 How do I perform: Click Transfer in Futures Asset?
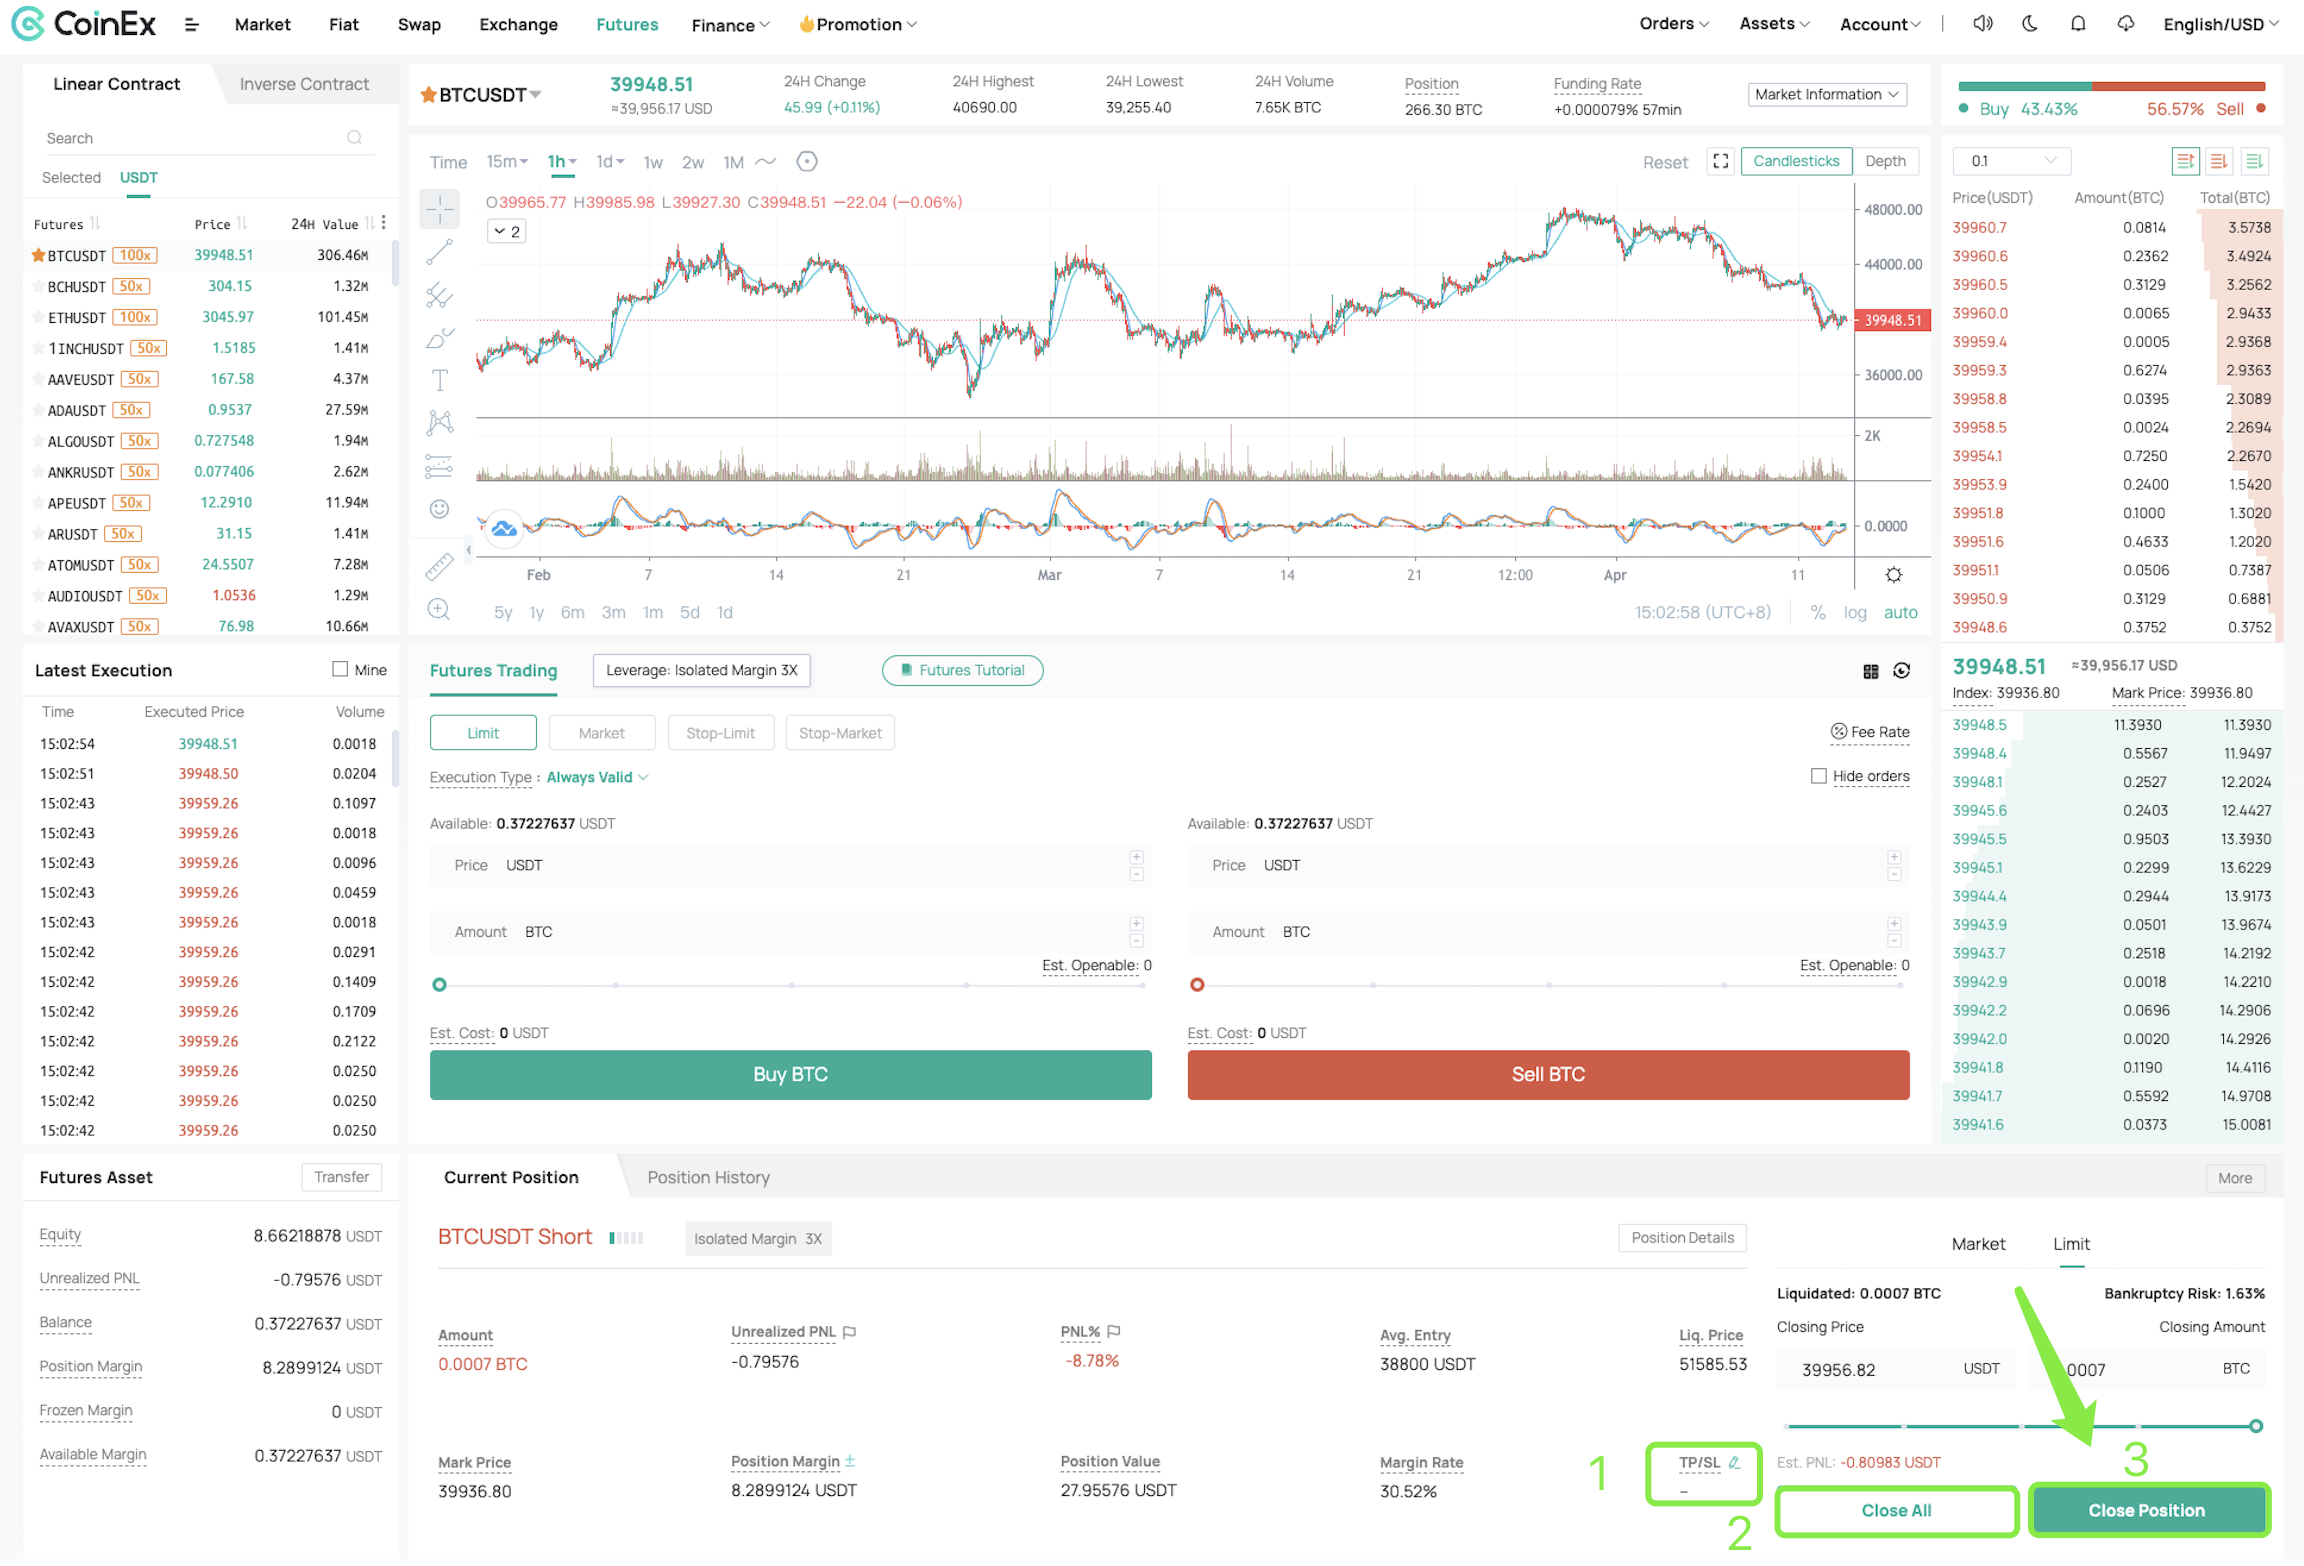pyautogui.click(x=341, y=1178)
